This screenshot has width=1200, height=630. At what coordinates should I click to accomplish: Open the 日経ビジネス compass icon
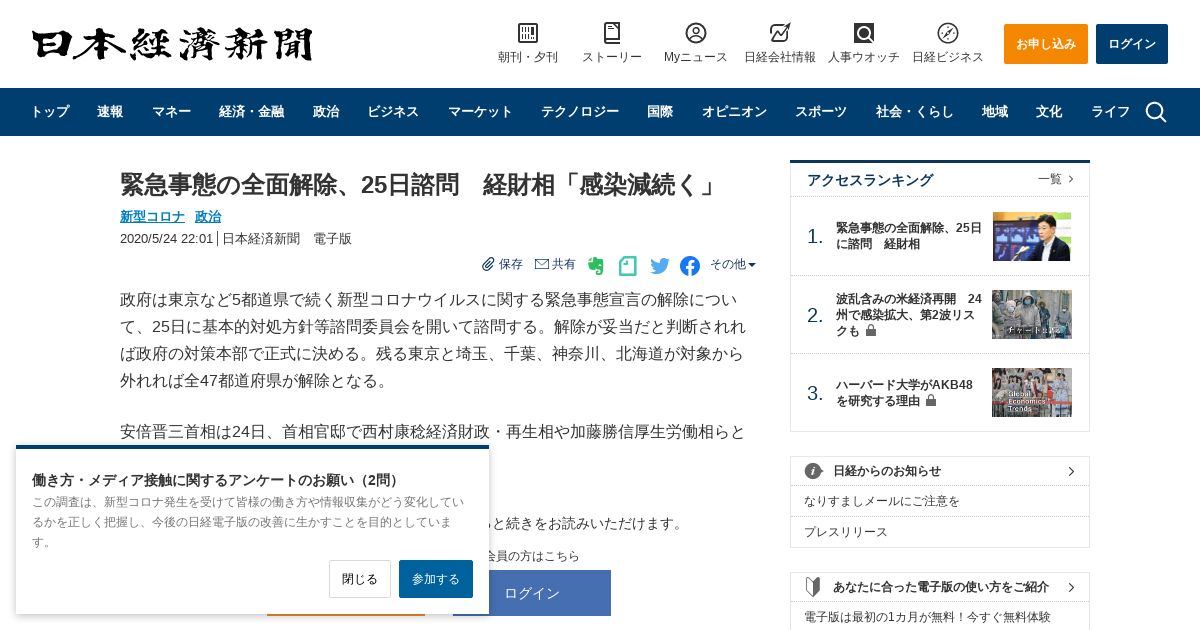pos(948,33)
